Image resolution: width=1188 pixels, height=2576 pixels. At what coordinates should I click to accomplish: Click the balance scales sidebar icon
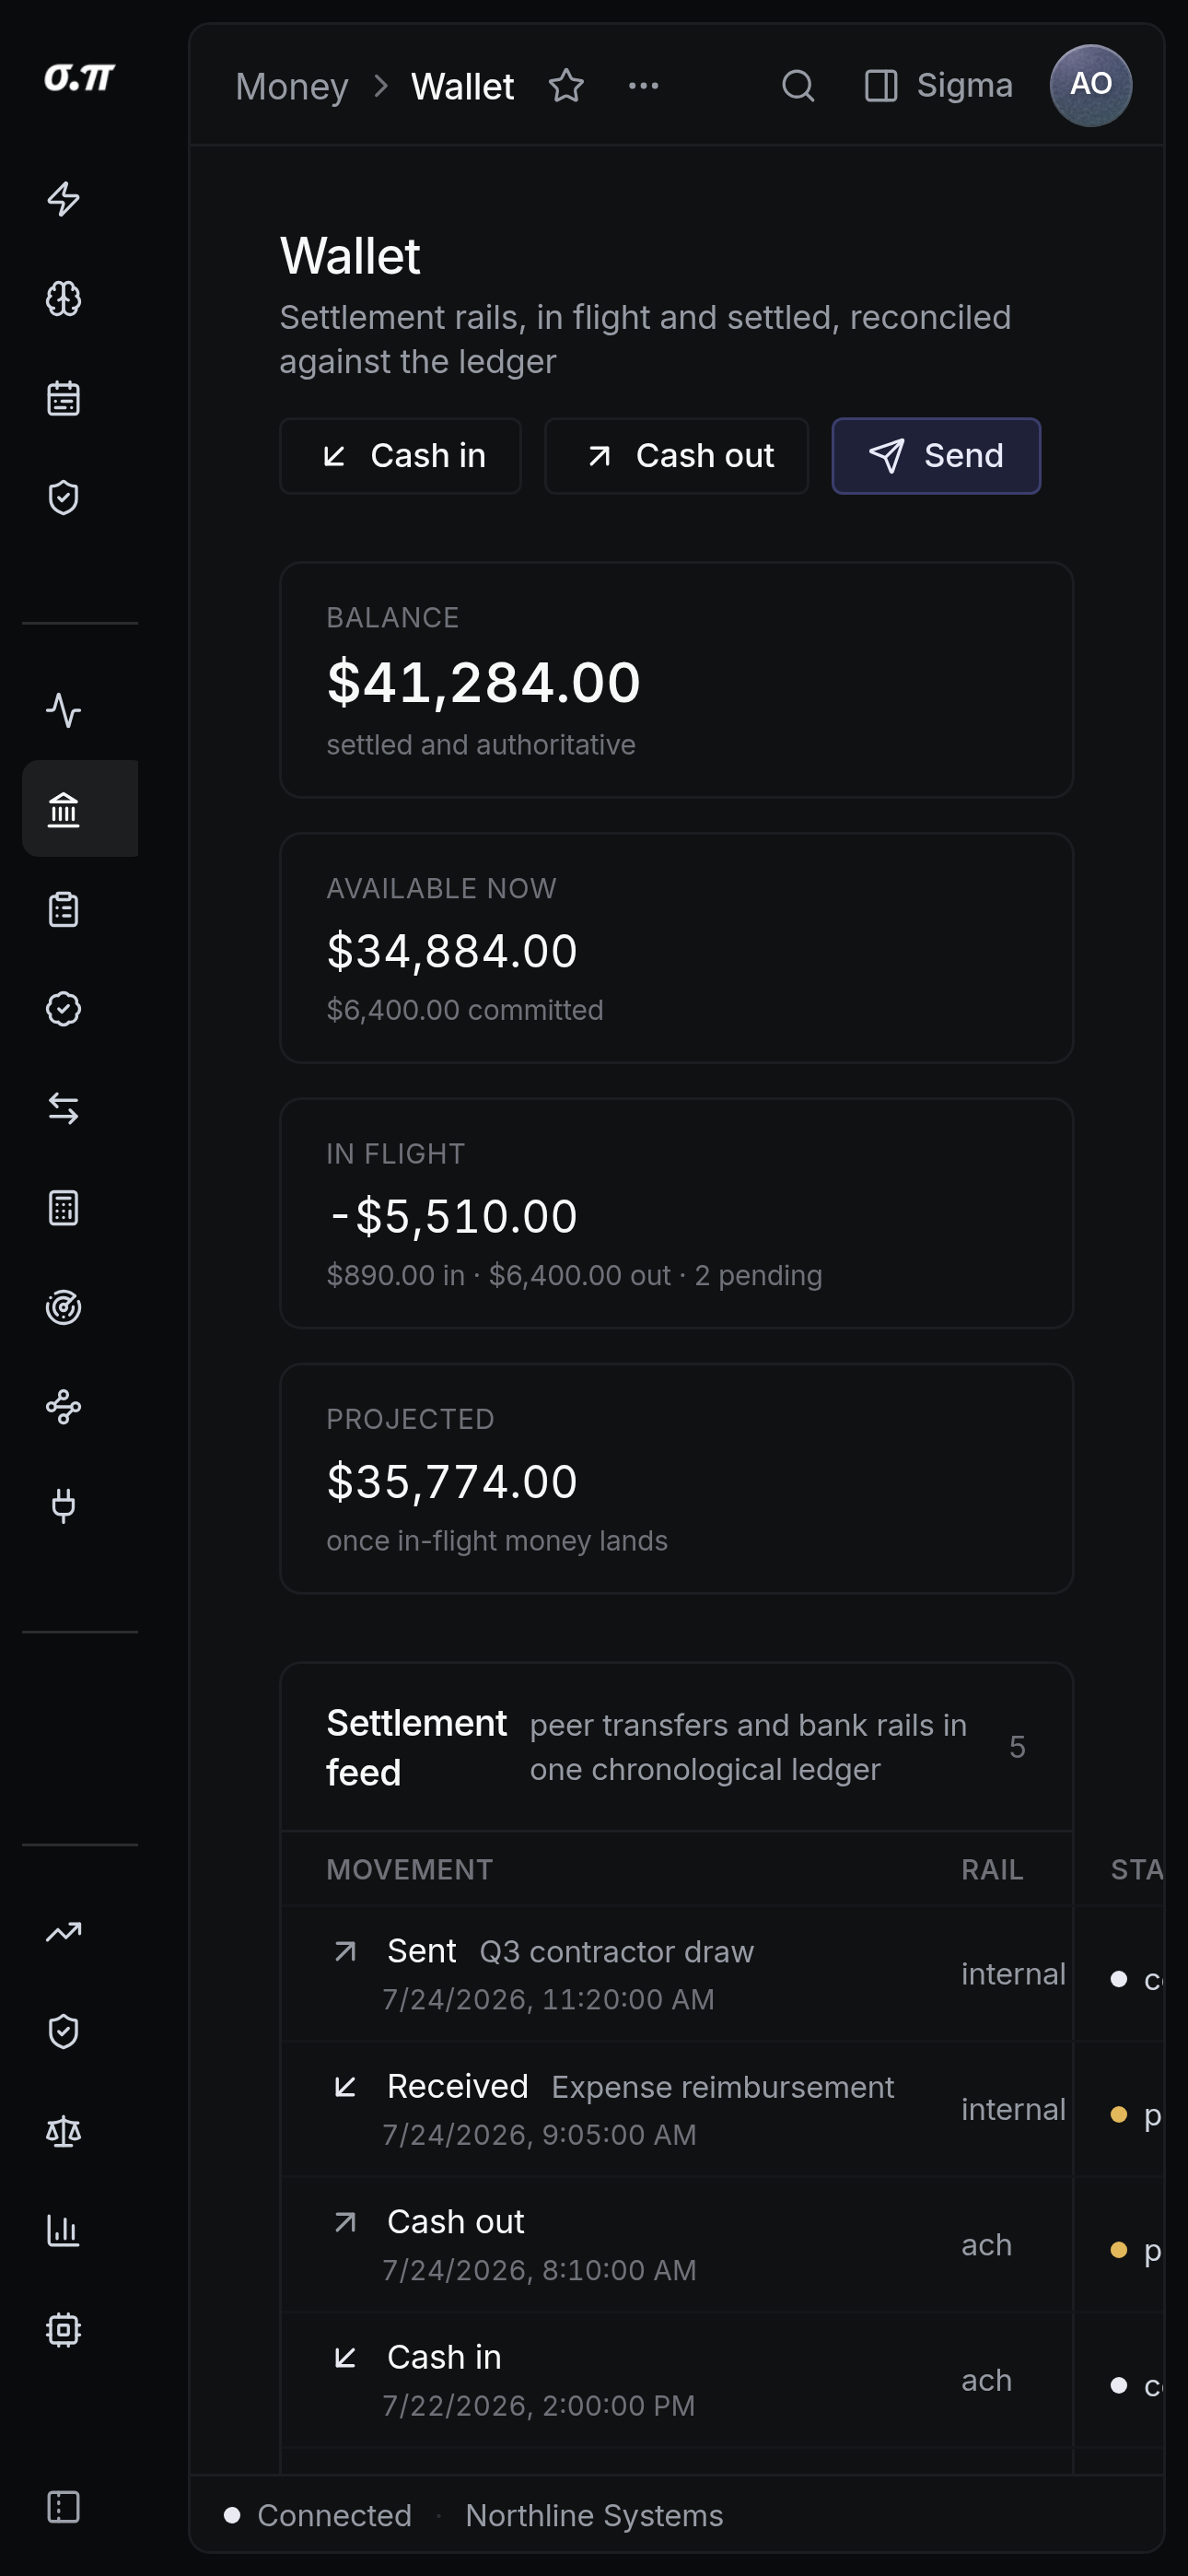click(x=64, y=2131)
